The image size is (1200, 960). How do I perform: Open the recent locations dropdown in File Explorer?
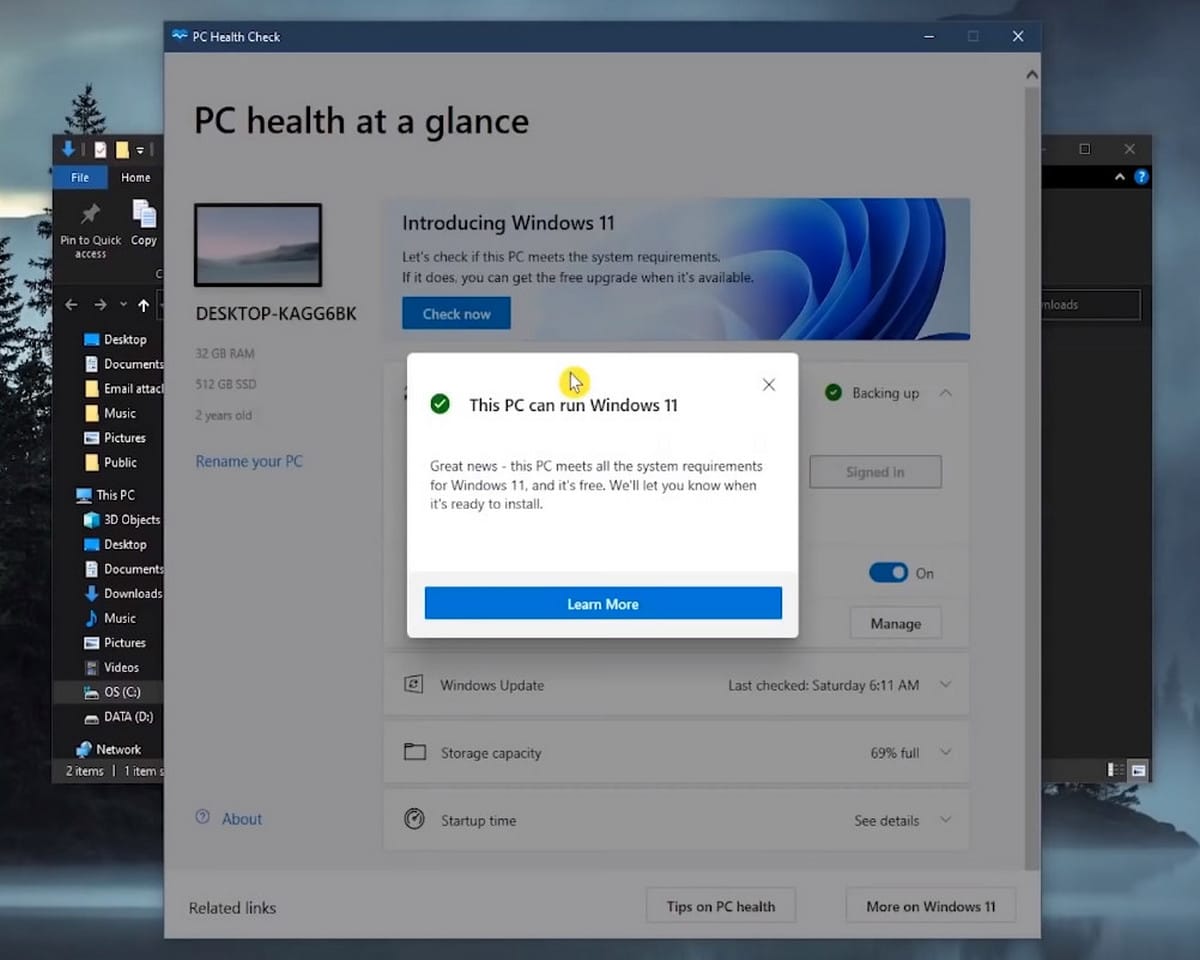[123, 305]
